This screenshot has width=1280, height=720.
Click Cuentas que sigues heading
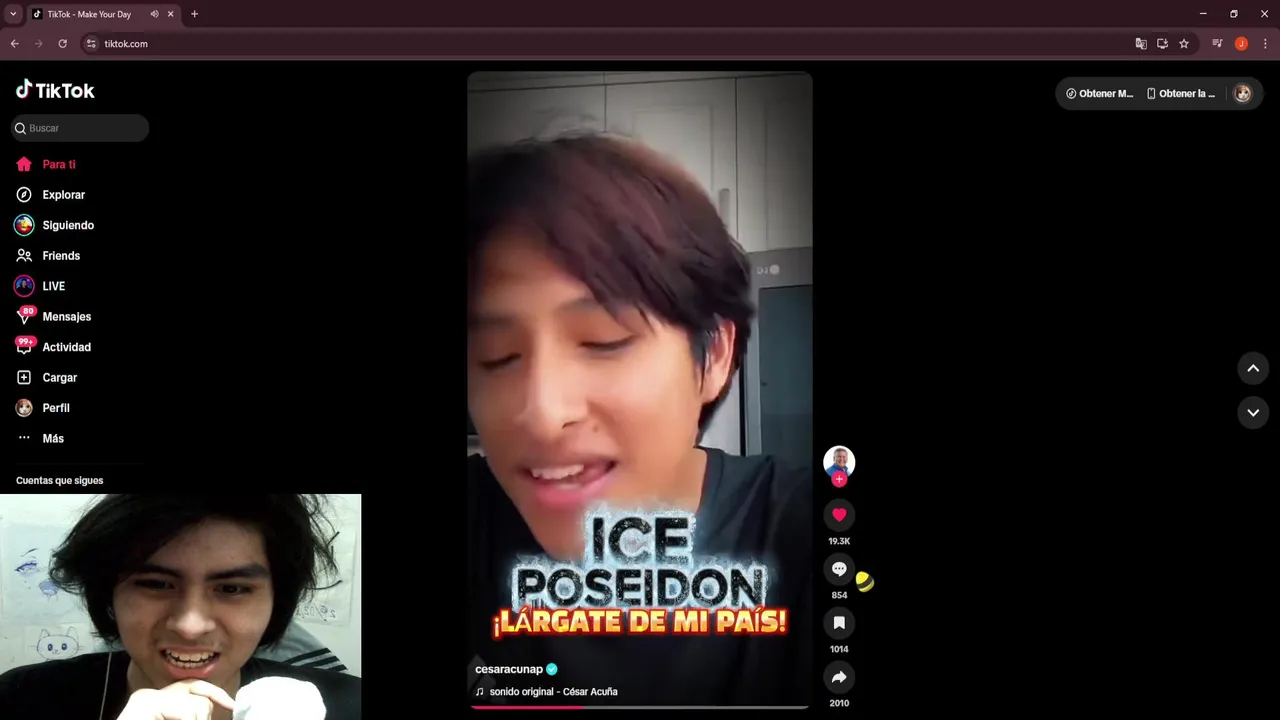tap(59, 480)
